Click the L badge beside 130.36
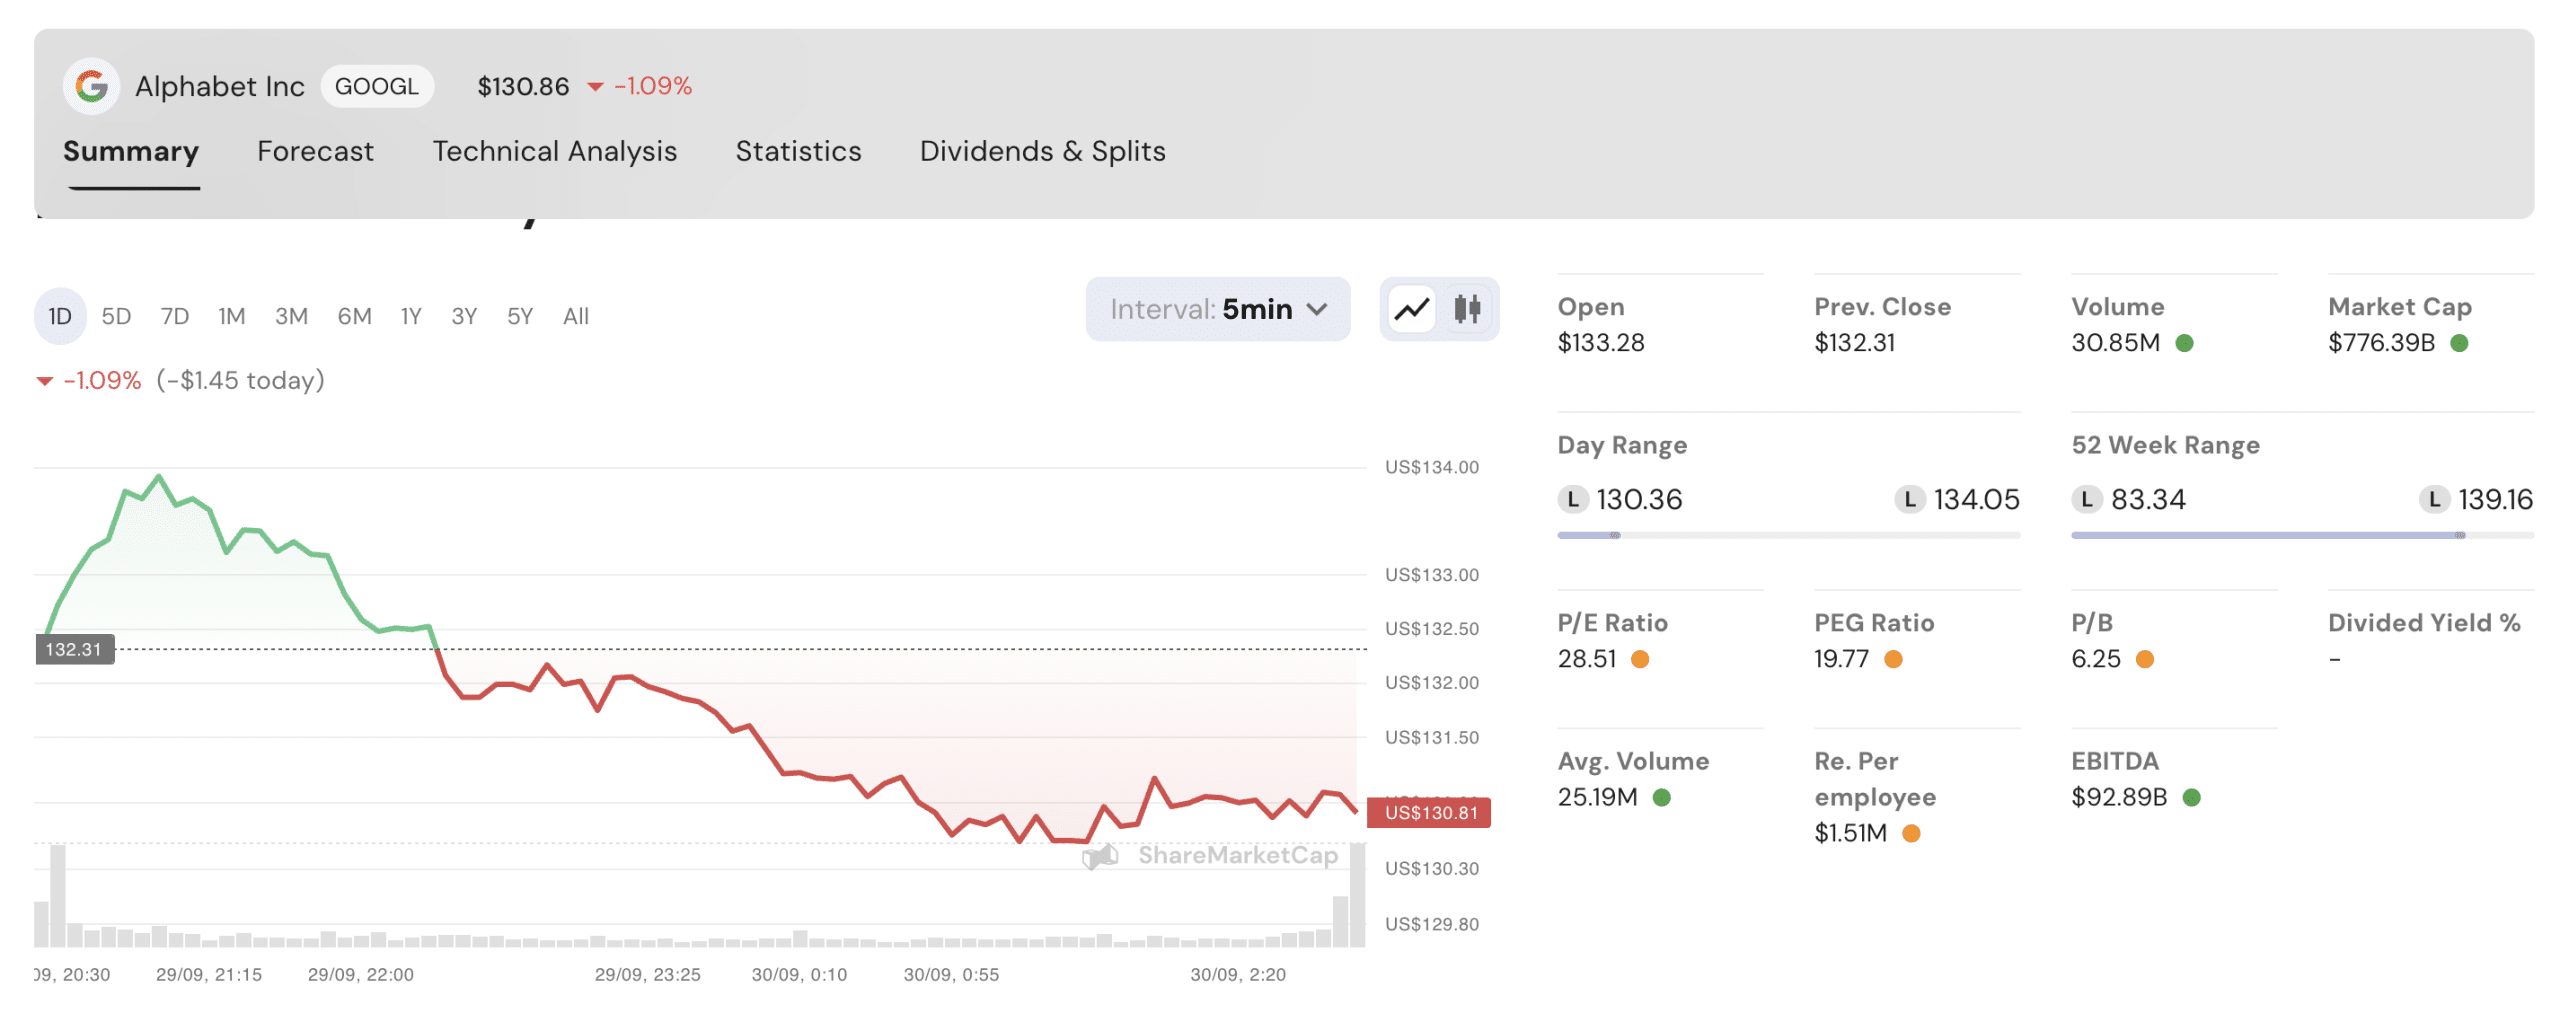 (1572, 497)
